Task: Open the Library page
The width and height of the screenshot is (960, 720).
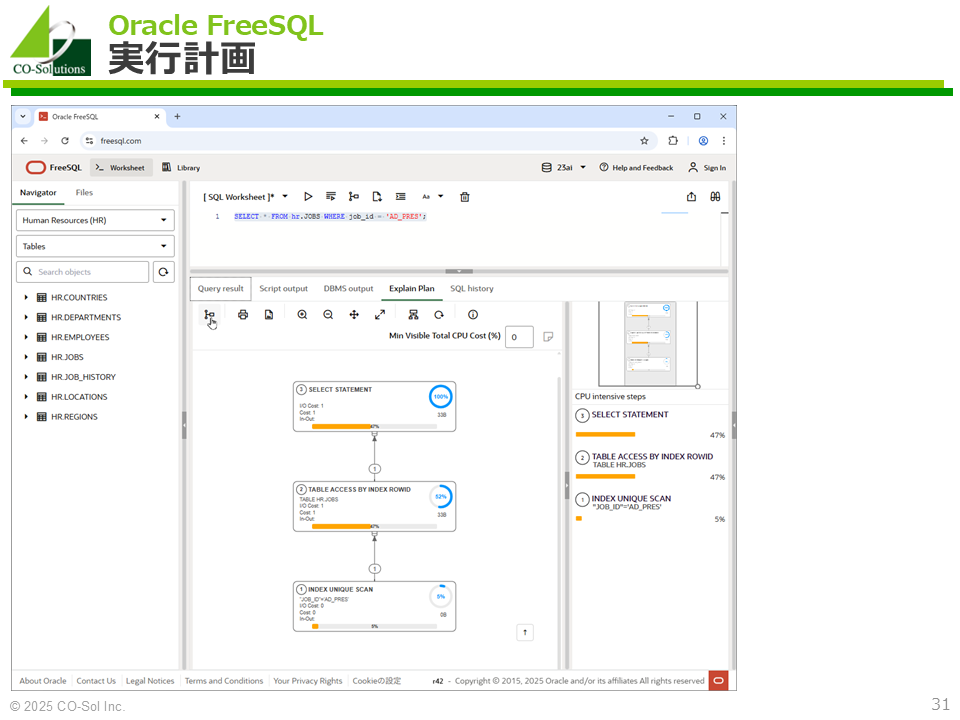Action: [181, 168]
